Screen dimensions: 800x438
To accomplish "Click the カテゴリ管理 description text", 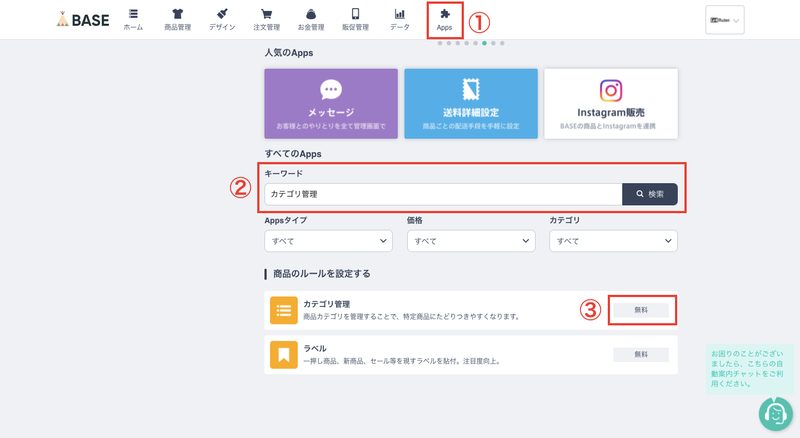I will coord(412,317).
